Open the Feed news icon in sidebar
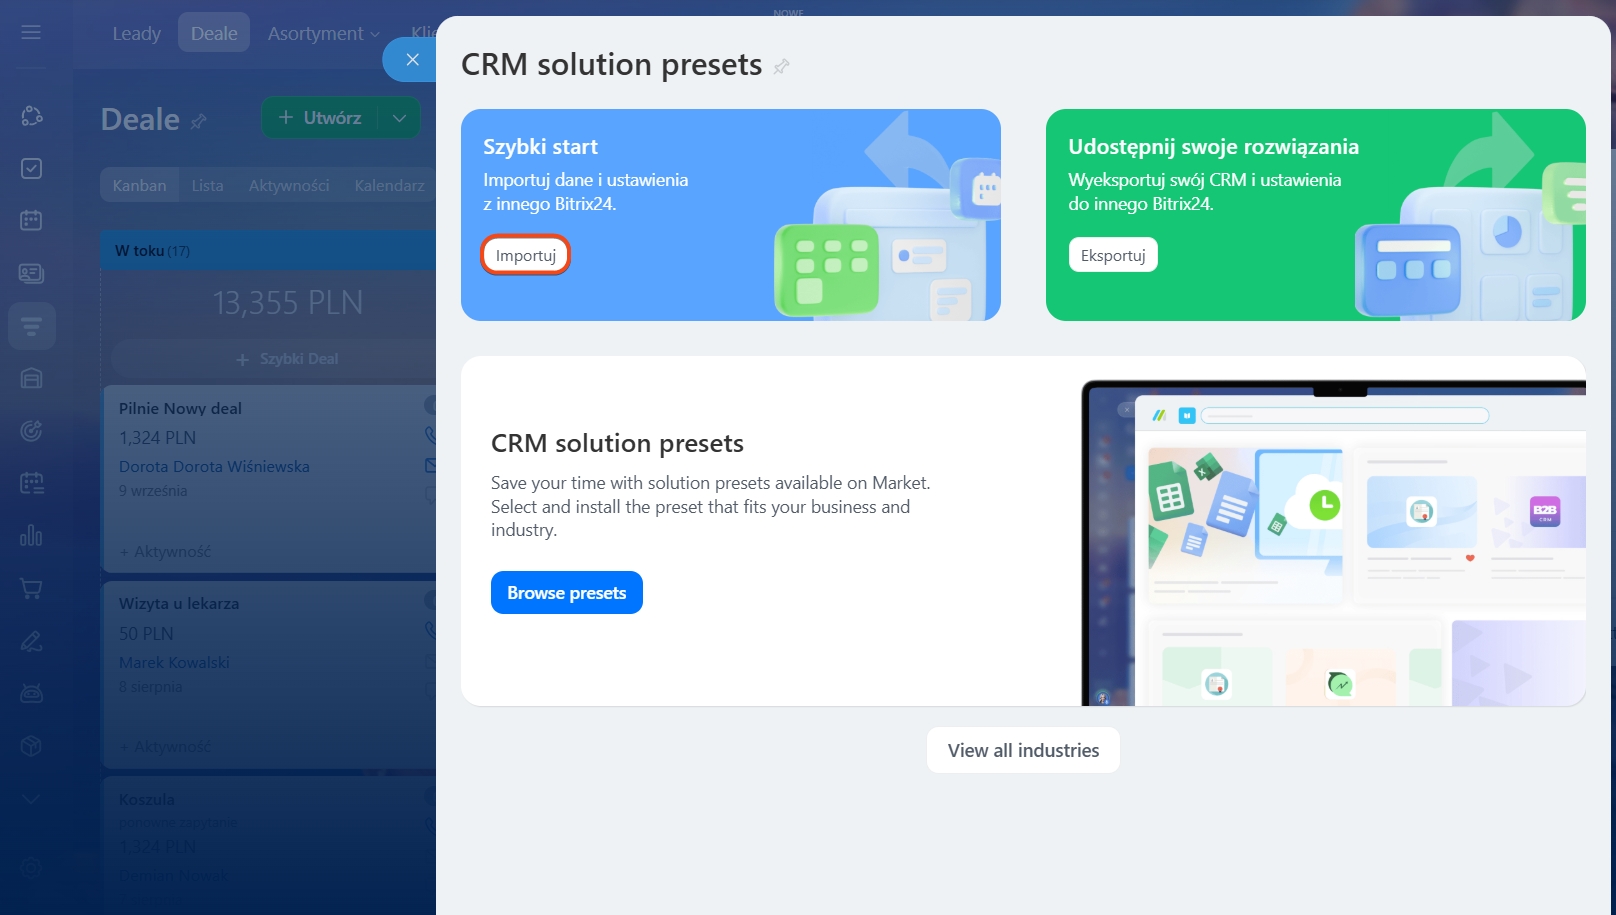The width and height of the screenshot is (1616, 915). 31,273
